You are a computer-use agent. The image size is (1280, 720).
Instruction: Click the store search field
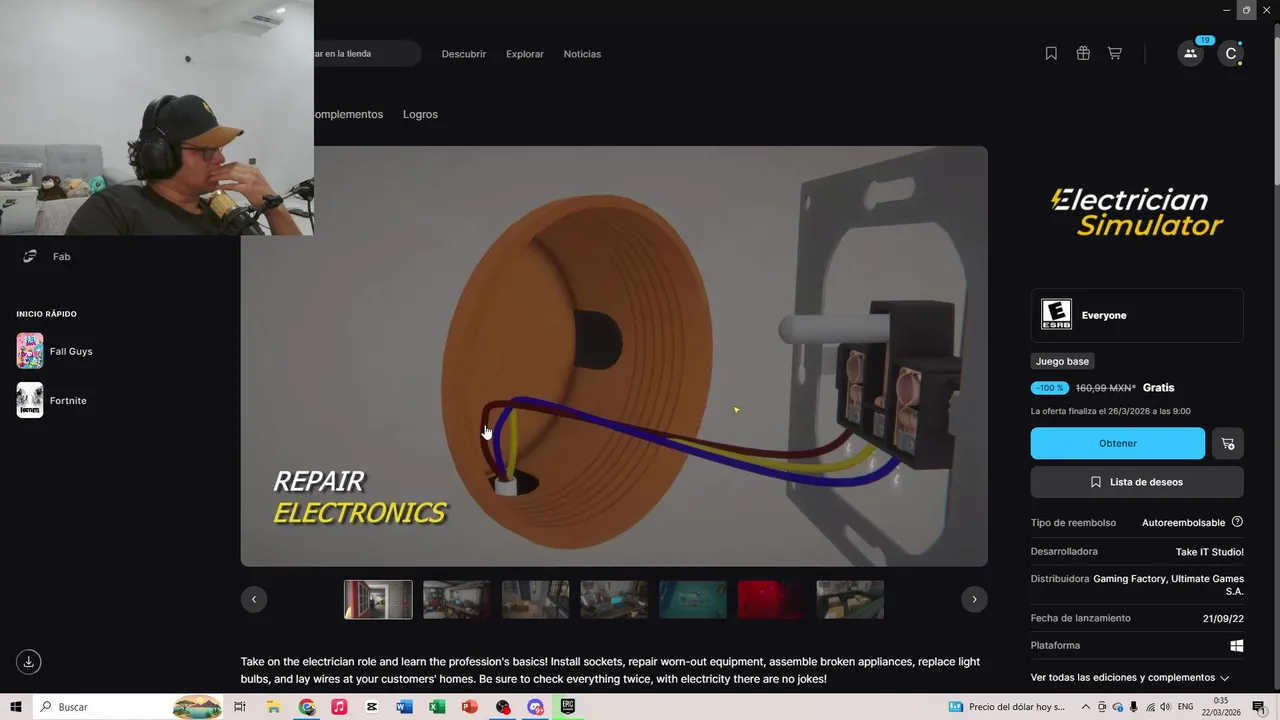click(x=367, y=54)
